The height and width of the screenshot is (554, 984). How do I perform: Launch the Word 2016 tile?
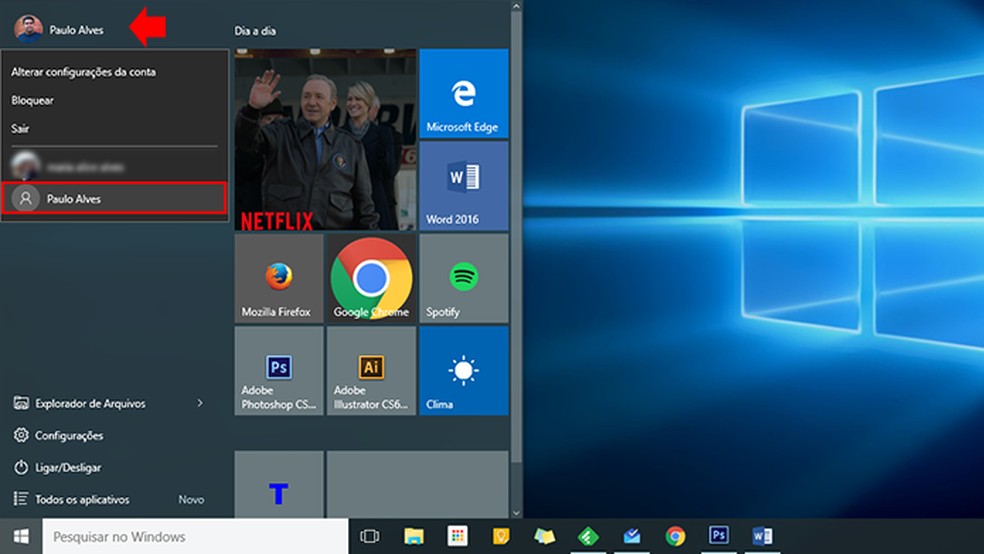(x=463, y=185)
